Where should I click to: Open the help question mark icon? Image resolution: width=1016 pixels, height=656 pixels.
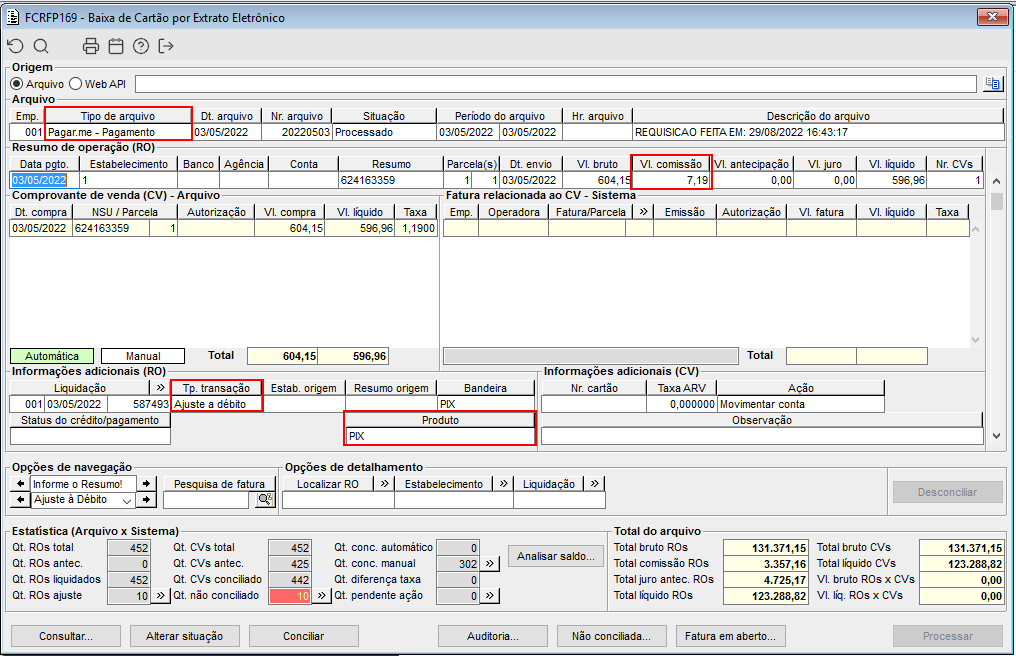point(141,46)
